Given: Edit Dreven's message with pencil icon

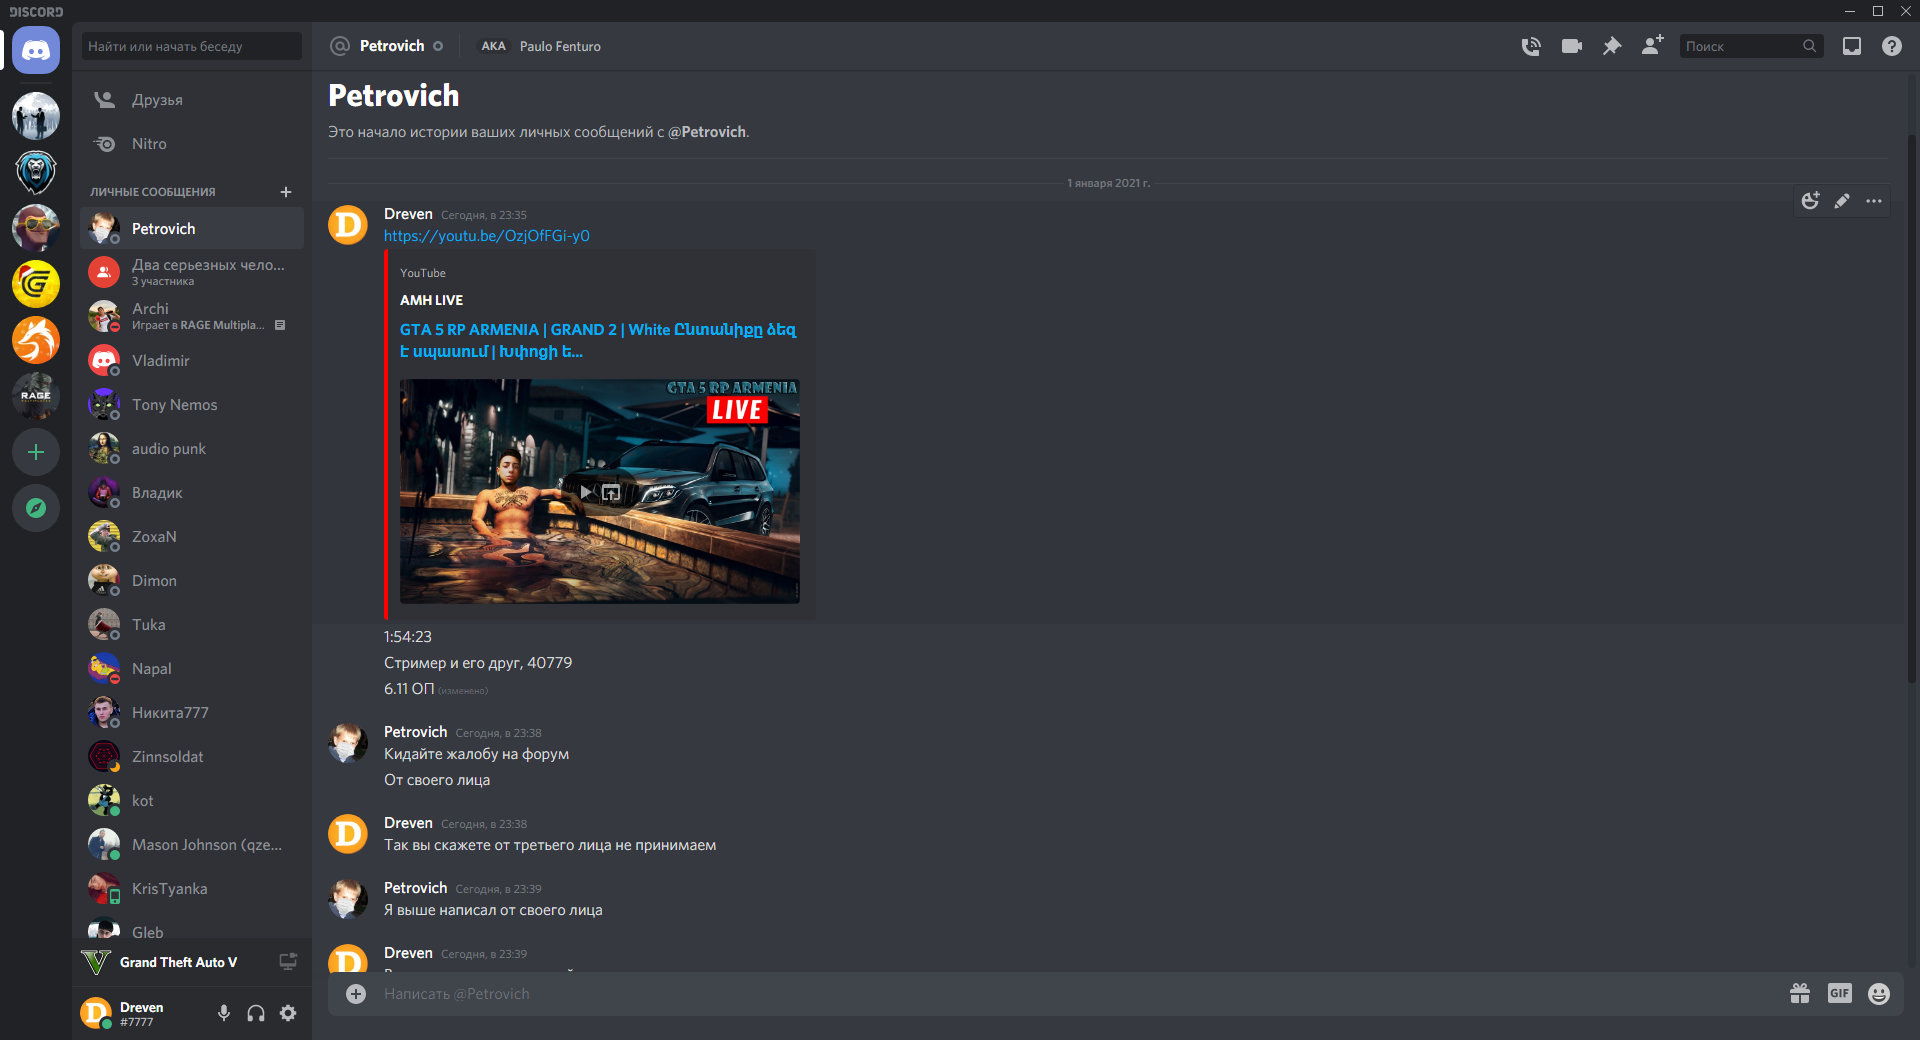Looking at the screenshot, I should (1842, 201).
